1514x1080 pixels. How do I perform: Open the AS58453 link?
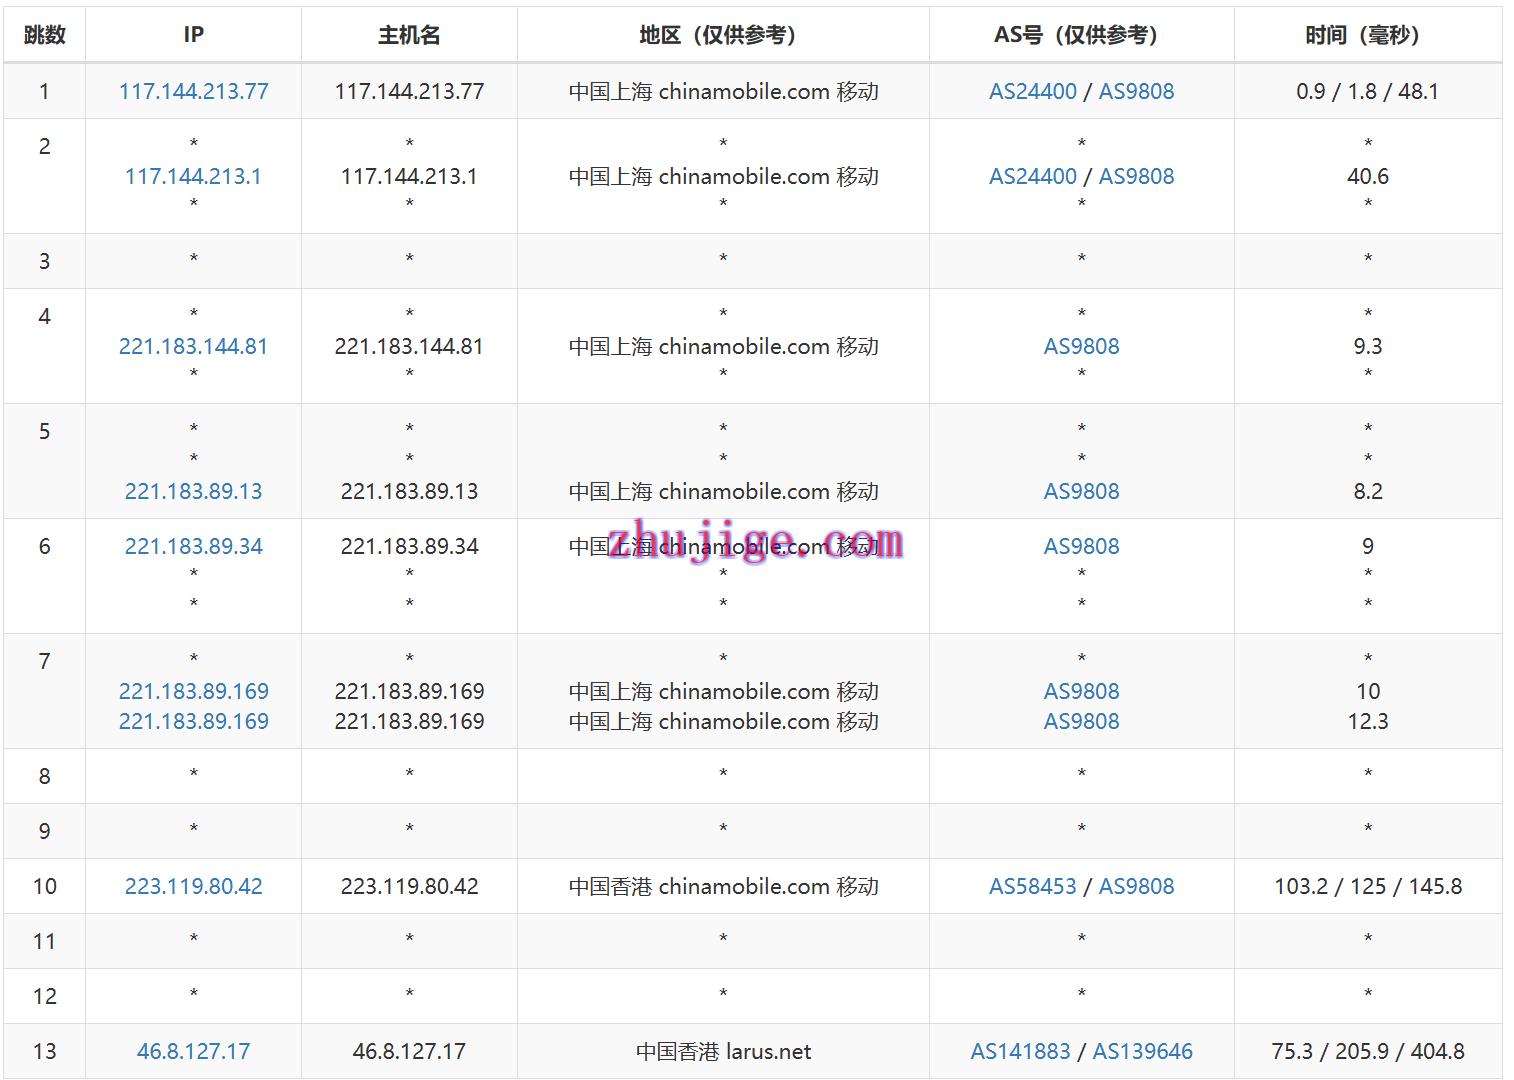tap(1032, 886)
